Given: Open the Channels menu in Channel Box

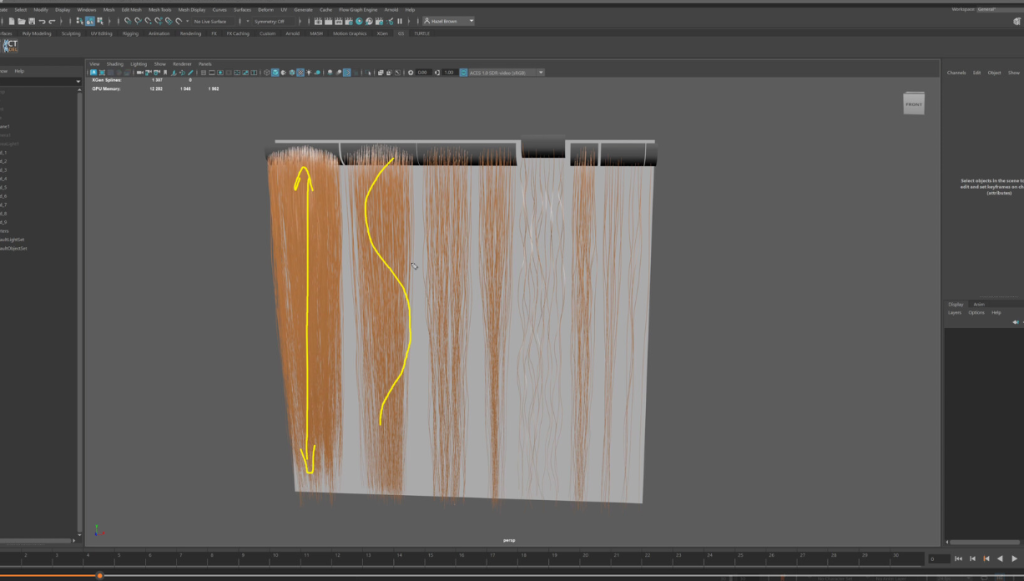Looking at the screenshot, I should [x=956, y=72].
